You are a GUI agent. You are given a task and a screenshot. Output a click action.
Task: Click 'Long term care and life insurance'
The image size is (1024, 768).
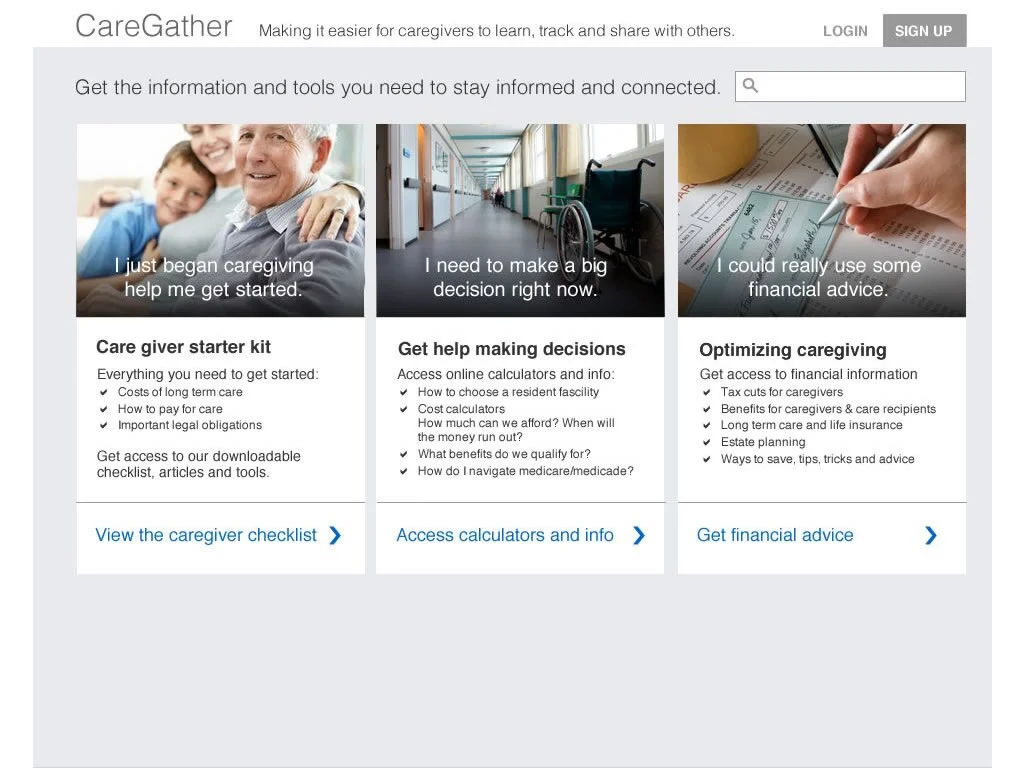click(812, 425)
